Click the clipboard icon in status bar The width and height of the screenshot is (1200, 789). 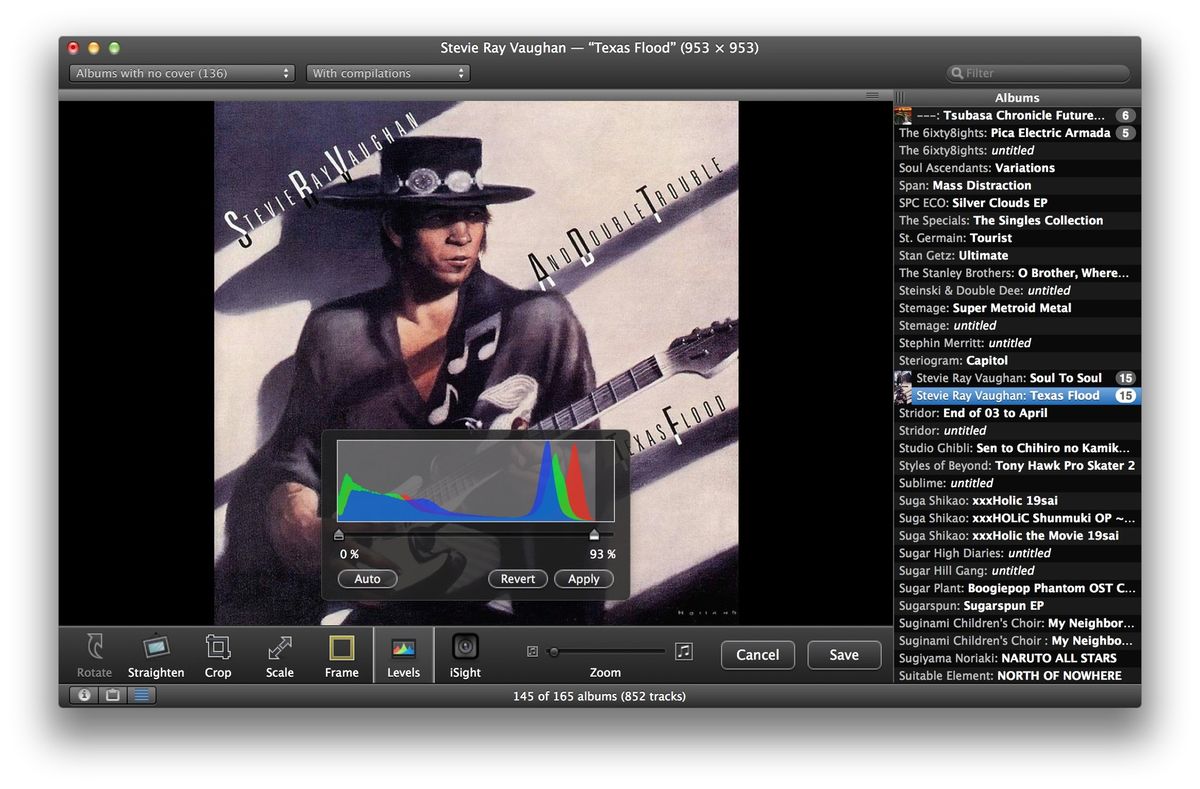click(112, 694)
